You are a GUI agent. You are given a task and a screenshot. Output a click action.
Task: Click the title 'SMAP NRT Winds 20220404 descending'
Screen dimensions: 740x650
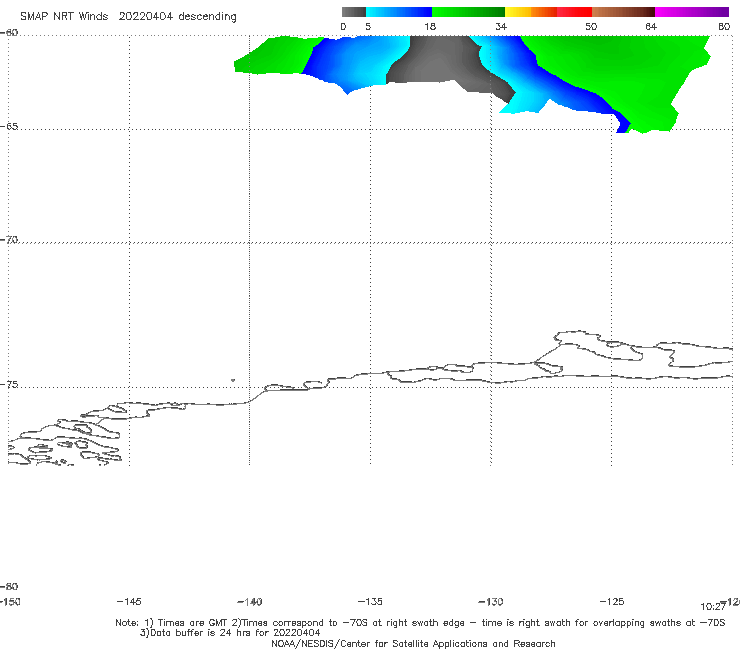coord(128,17)
